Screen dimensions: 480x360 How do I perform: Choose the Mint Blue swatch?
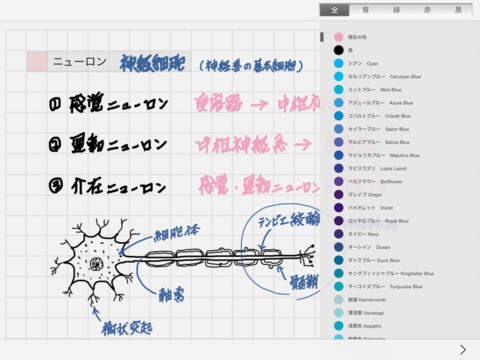[339, 90]
